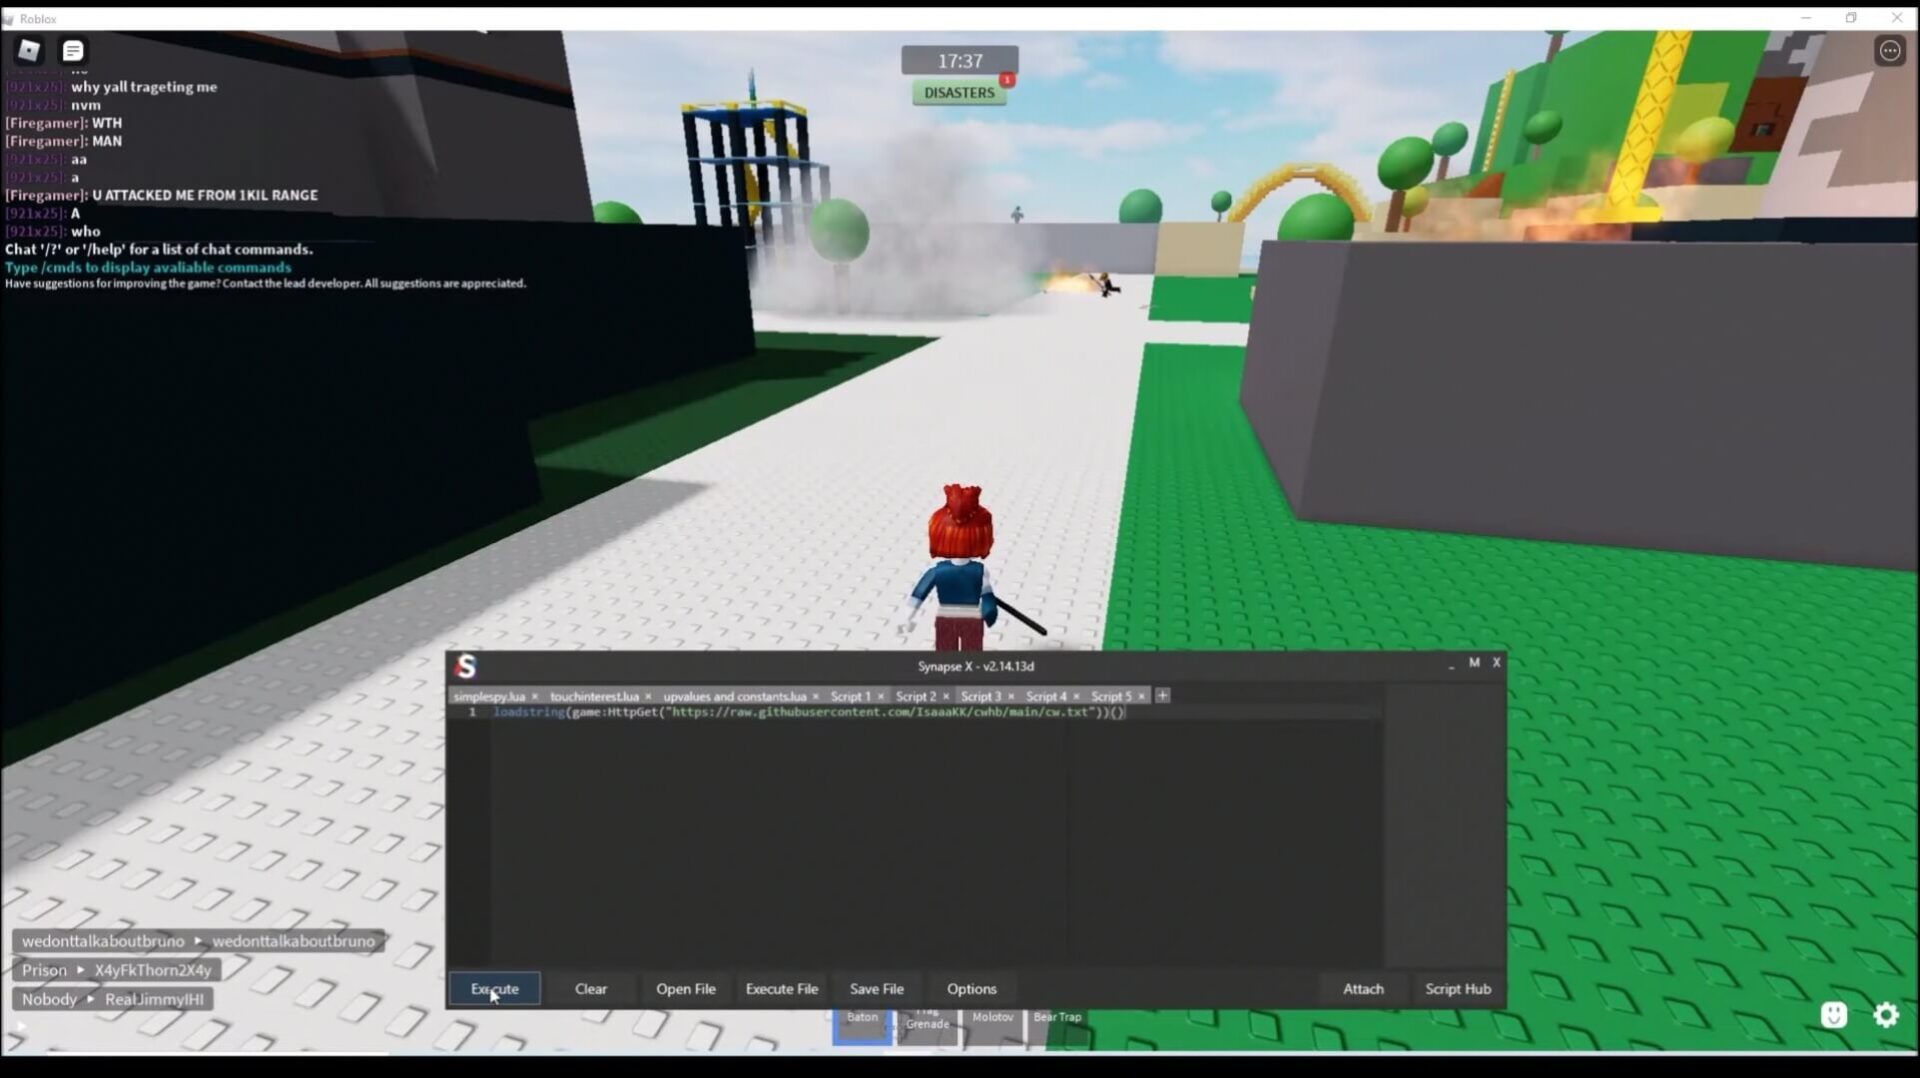Clear the script editor
This screenshot has height=1078, width=1920.
(x=591, y=988)
